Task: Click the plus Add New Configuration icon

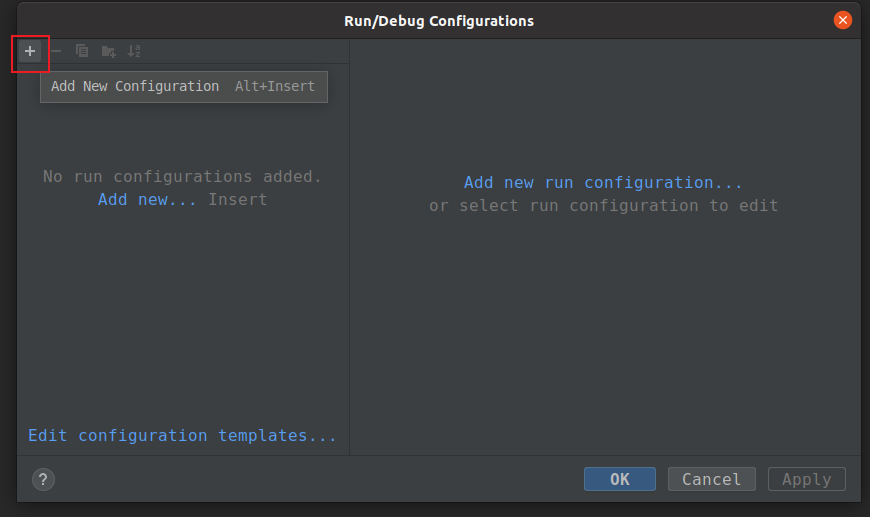Action: (x=30, y=52)
